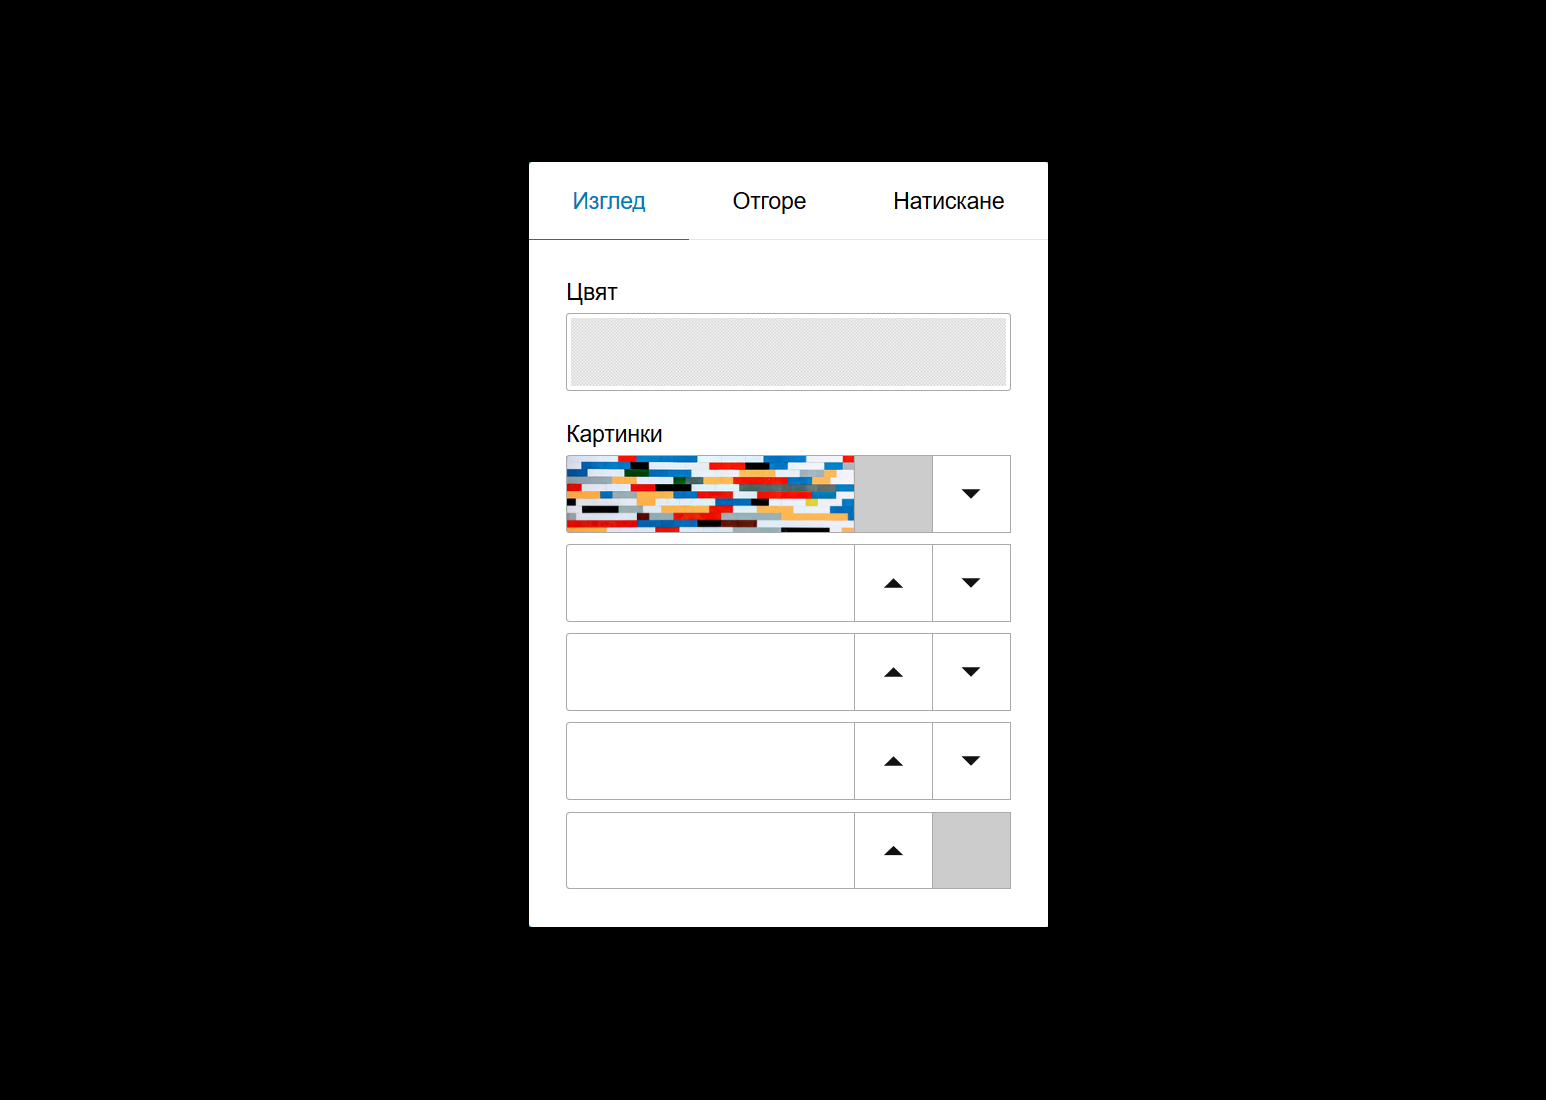Move the first image down with arrow
Screen dimensions: 1546x1100
point(971,494)
